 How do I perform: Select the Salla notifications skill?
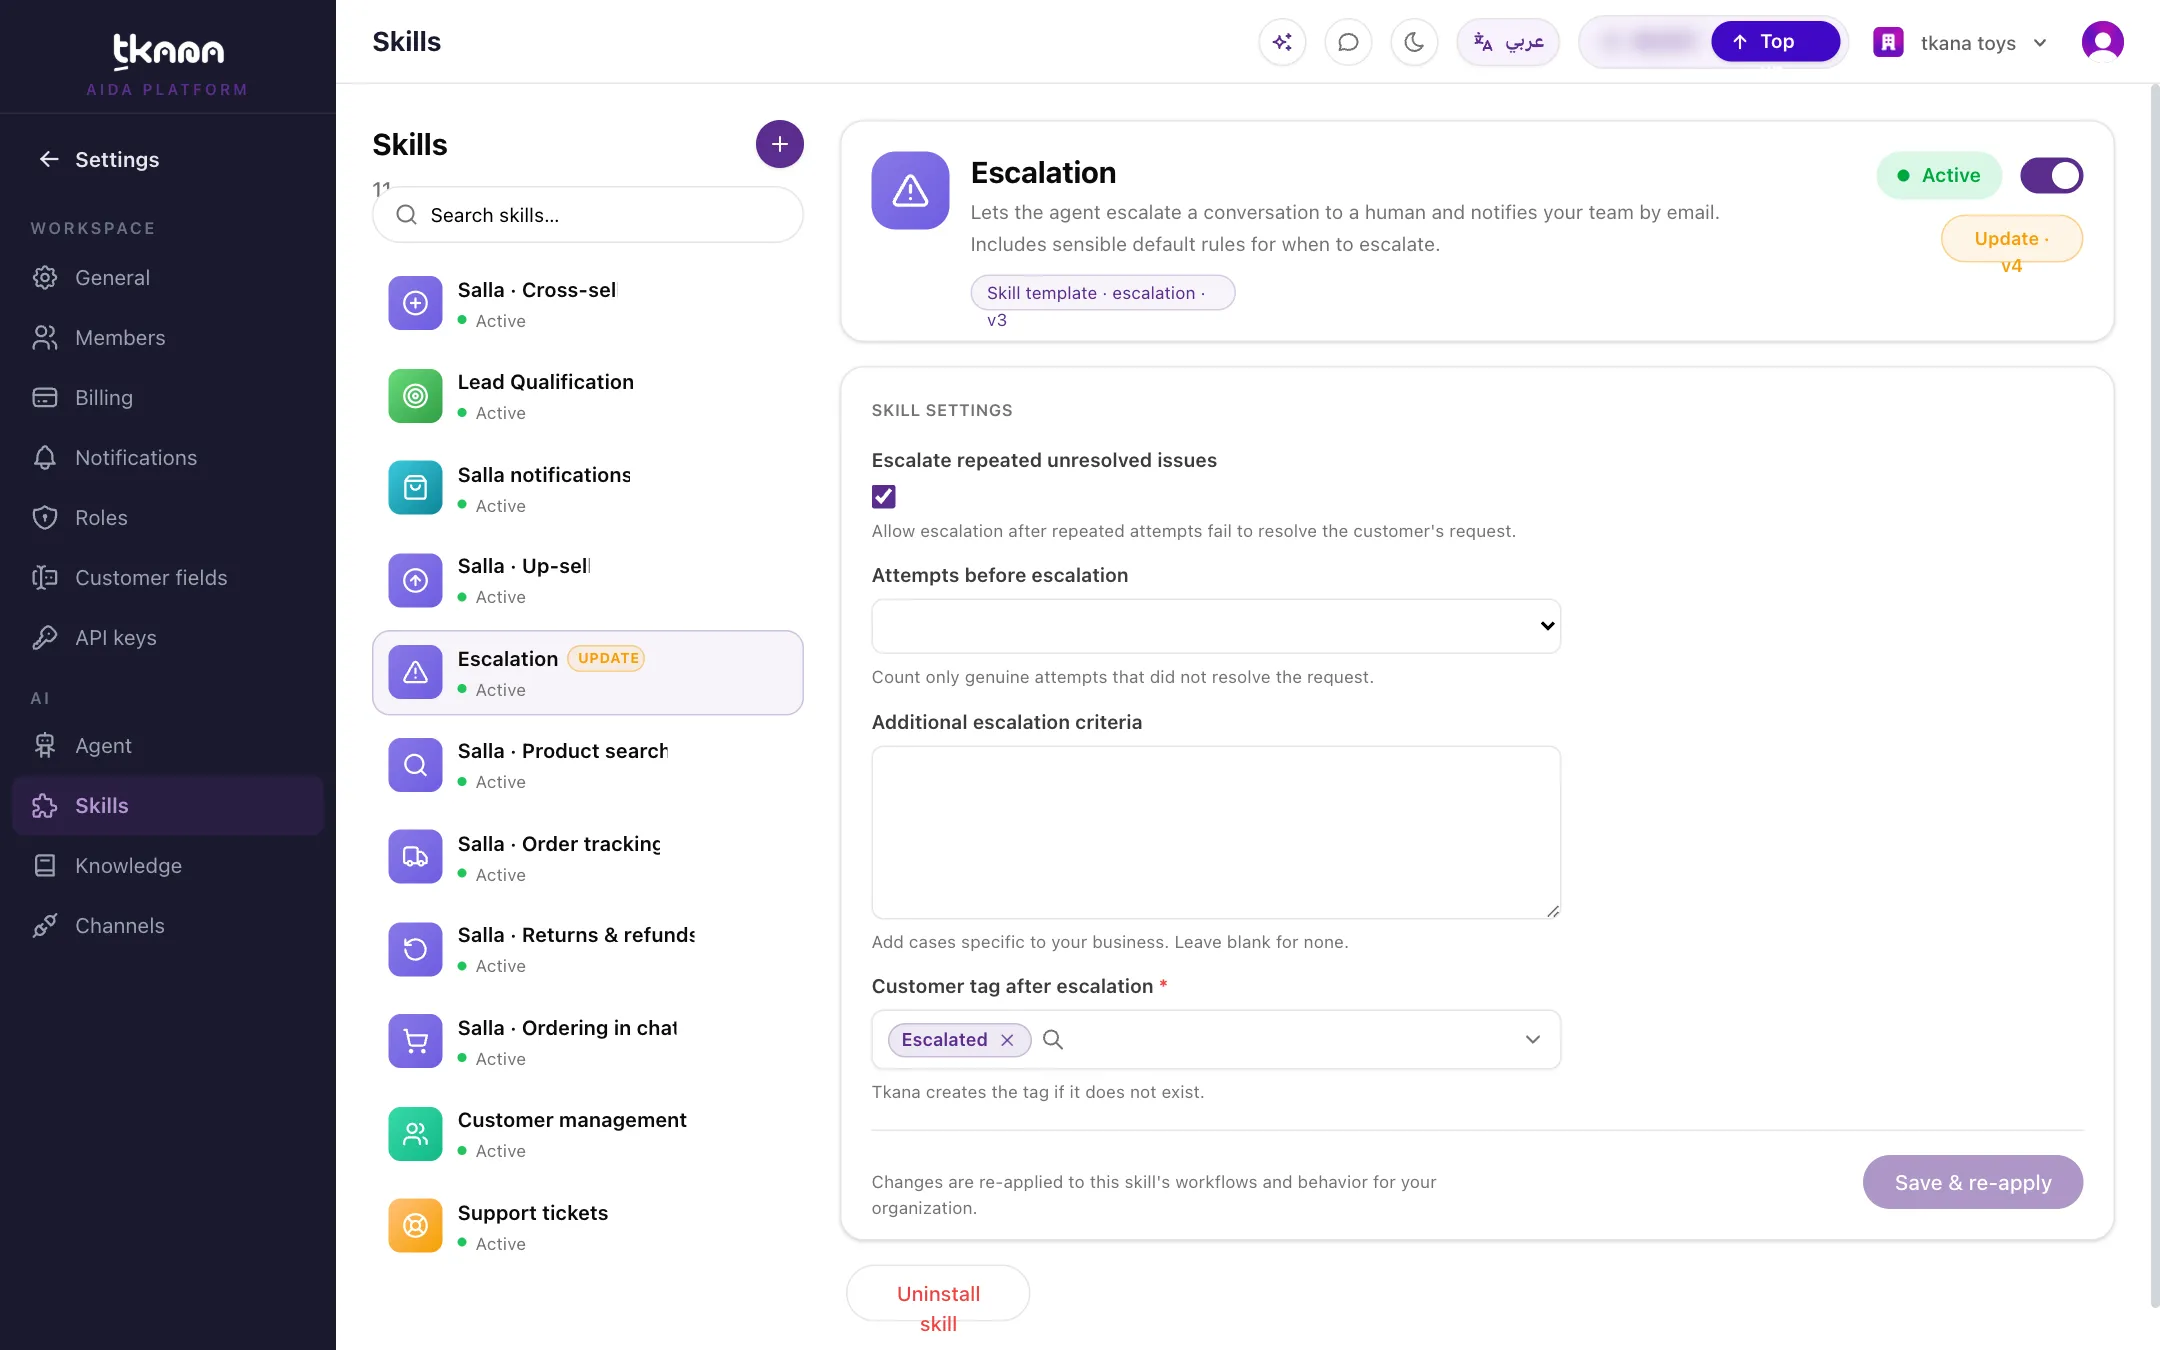(588, 489)
